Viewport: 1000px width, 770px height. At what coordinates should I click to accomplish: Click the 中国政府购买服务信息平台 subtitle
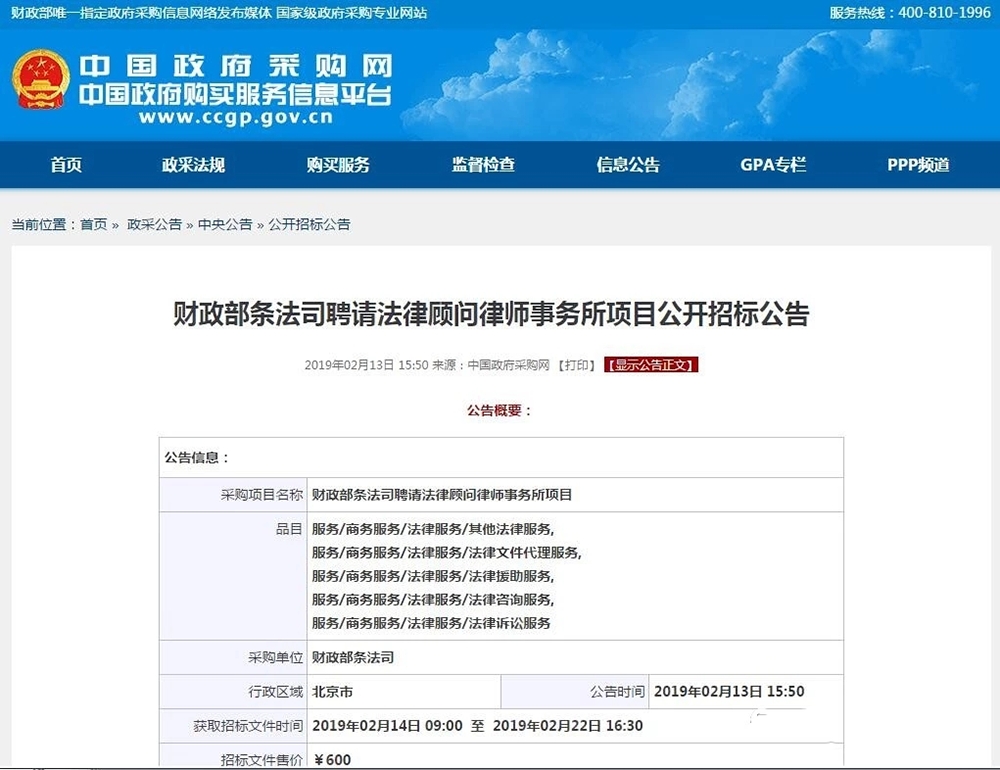click(x=235, y=94)
